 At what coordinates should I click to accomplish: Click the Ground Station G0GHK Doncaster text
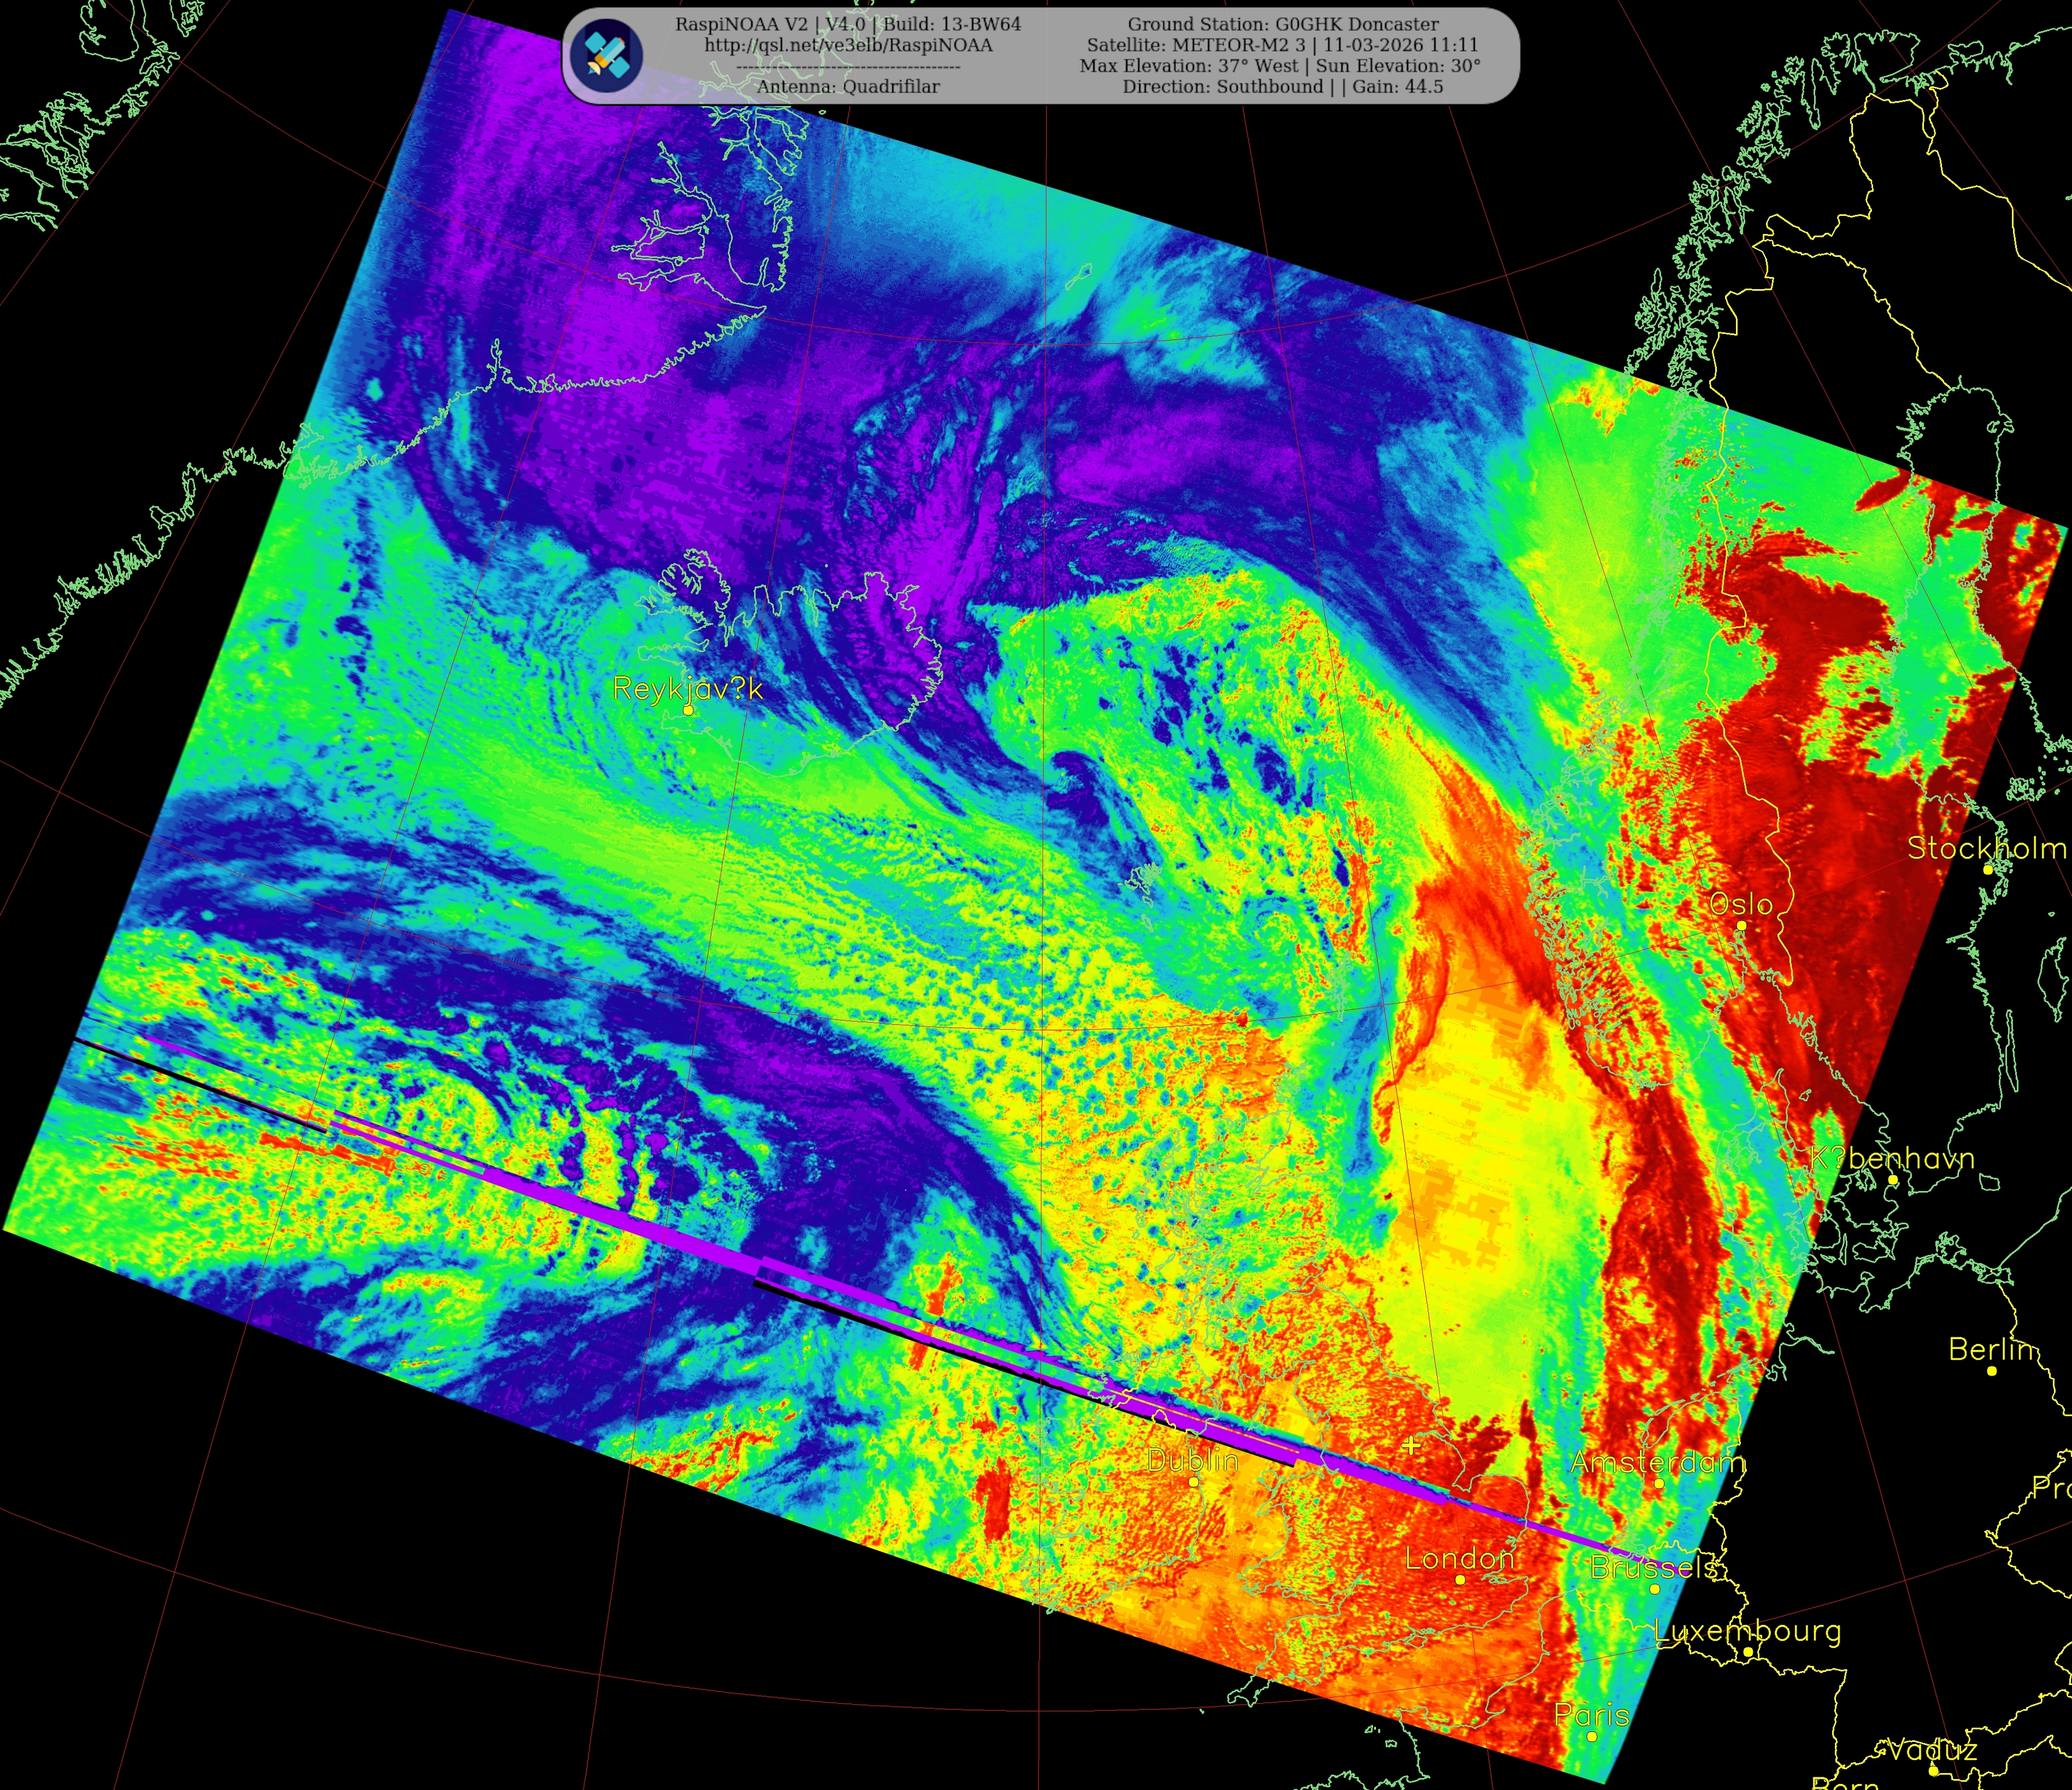pyautogui.click(x=1283, y=24)
